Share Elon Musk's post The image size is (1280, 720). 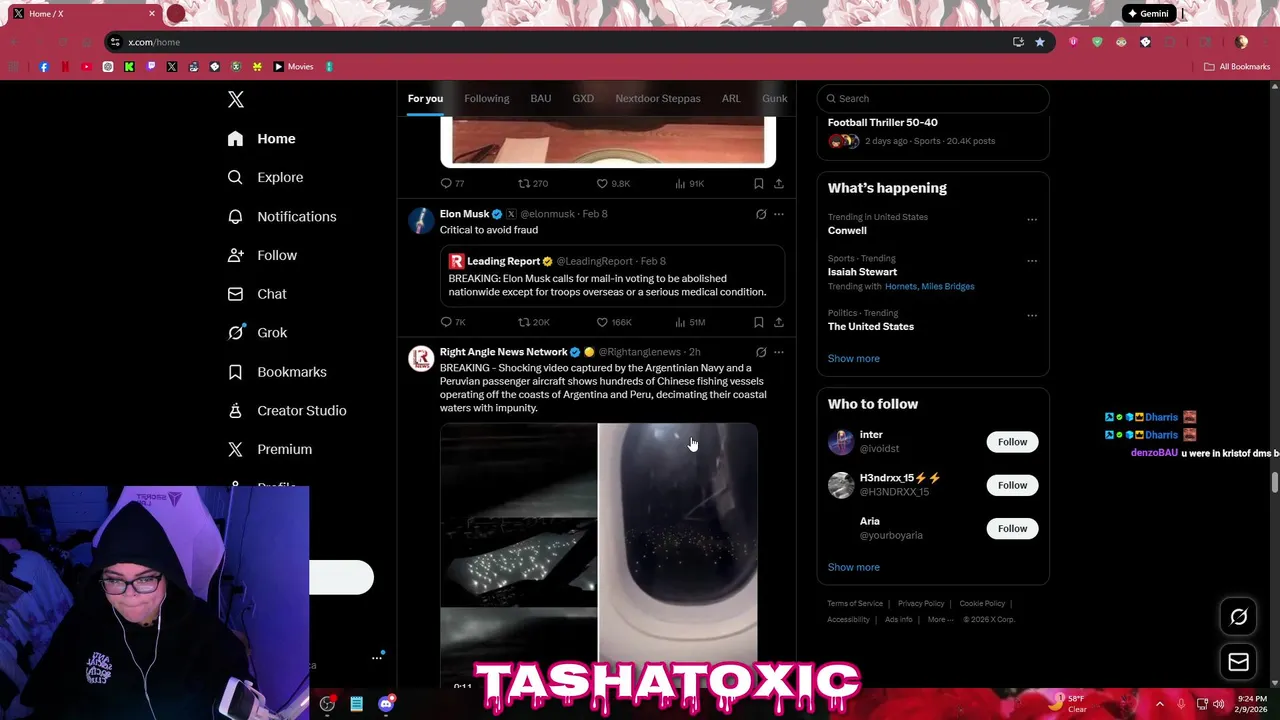[x=779, y=322]
